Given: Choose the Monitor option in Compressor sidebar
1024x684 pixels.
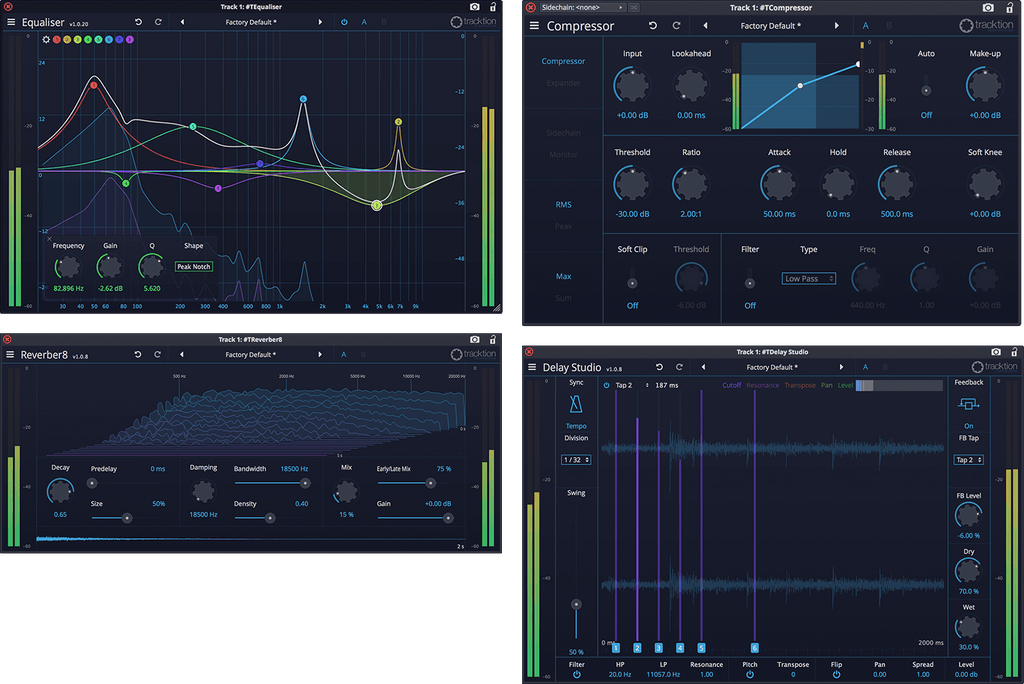Looking at the screenshot, I should click(563, 155).
